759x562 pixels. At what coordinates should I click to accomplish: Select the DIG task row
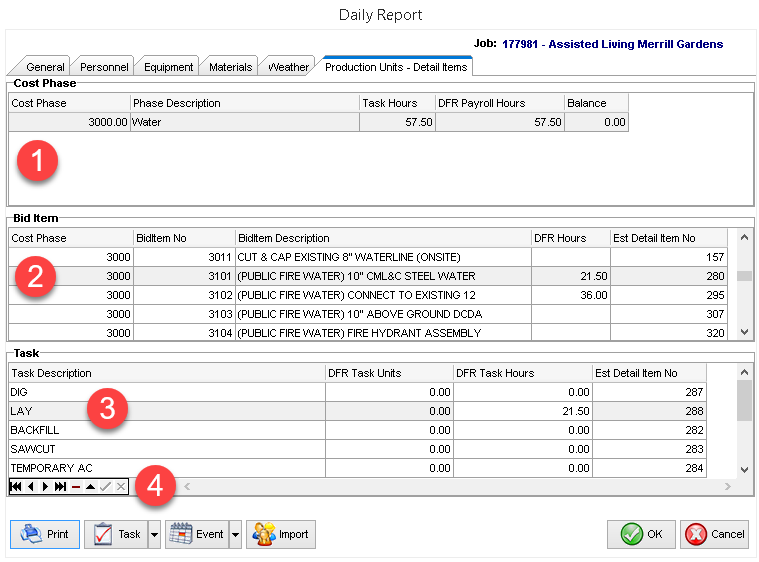358,392
